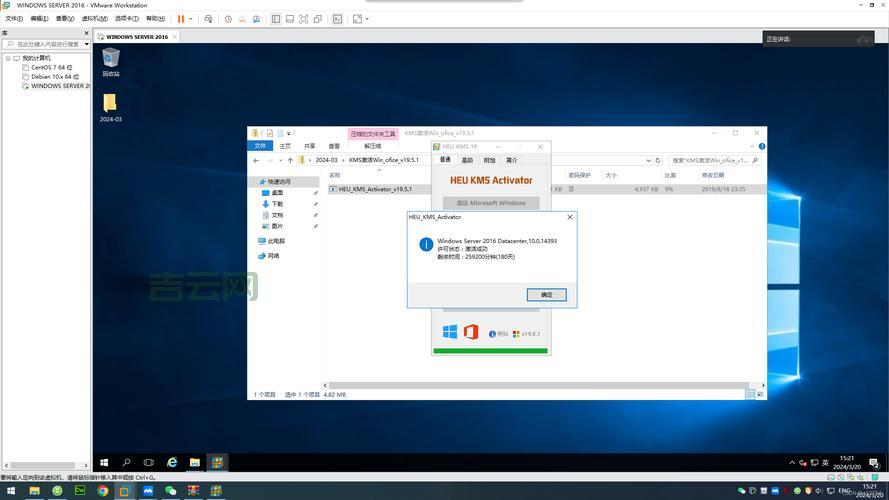Click the VMware pause virtual machine icon
This screenshot has width=889, height=500.
181,18
